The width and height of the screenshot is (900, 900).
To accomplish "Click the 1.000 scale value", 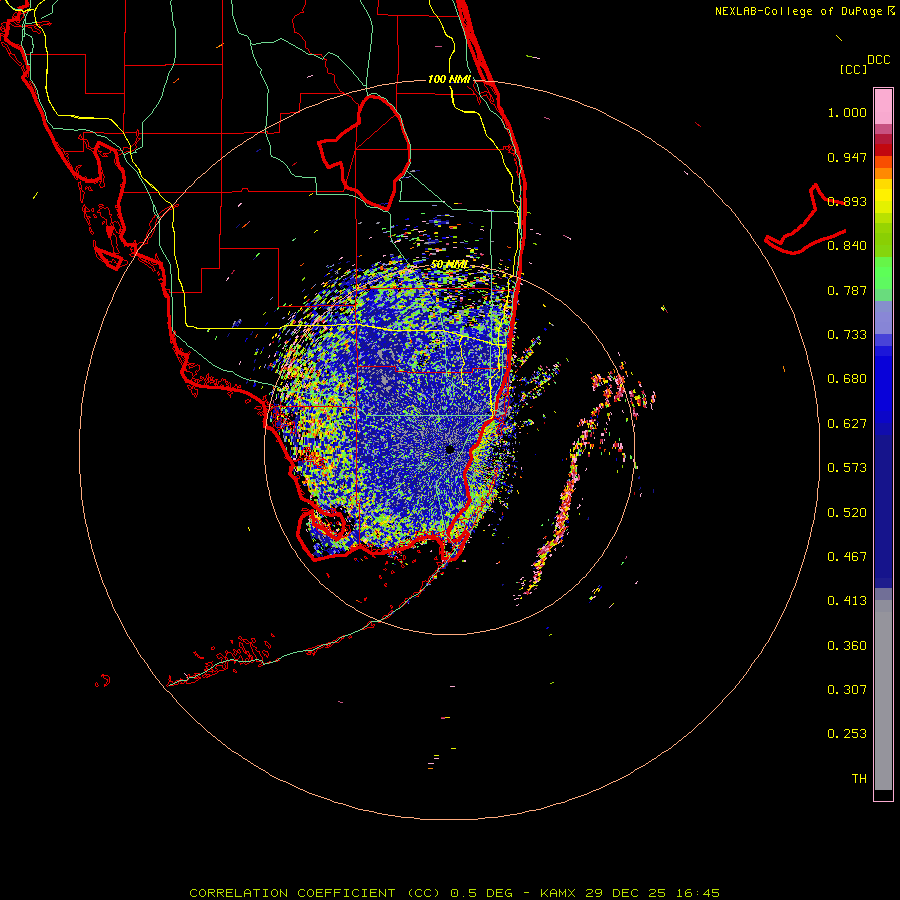I will 847,112.
